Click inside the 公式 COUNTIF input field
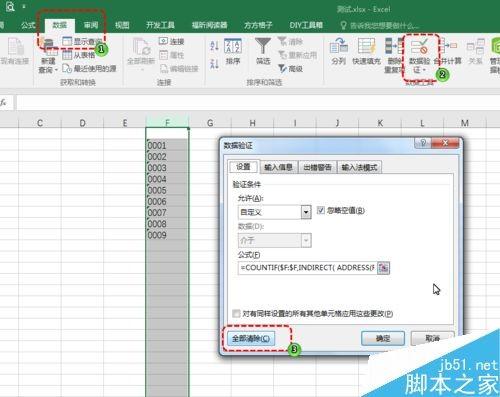The height and width of the screenshot is (397, 500). (x=307, y=268)
